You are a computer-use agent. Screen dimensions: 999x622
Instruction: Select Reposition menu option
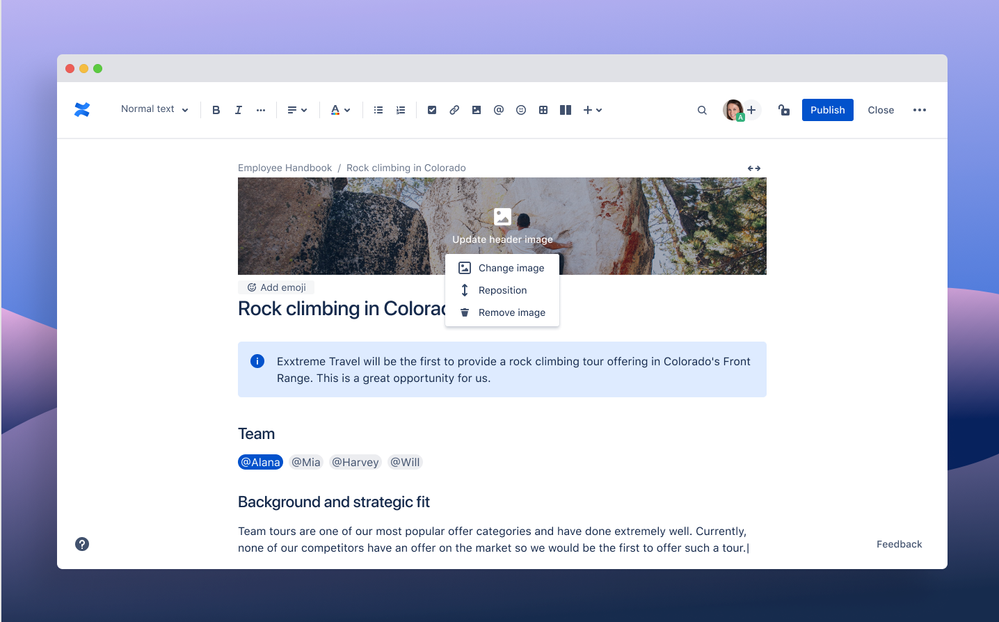(502, 290)
